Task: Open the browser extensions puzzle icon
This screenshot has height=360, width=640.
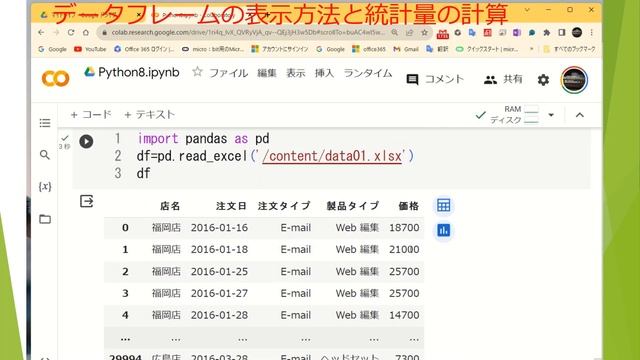Action: pyautogui.click(x=547, y=33)
